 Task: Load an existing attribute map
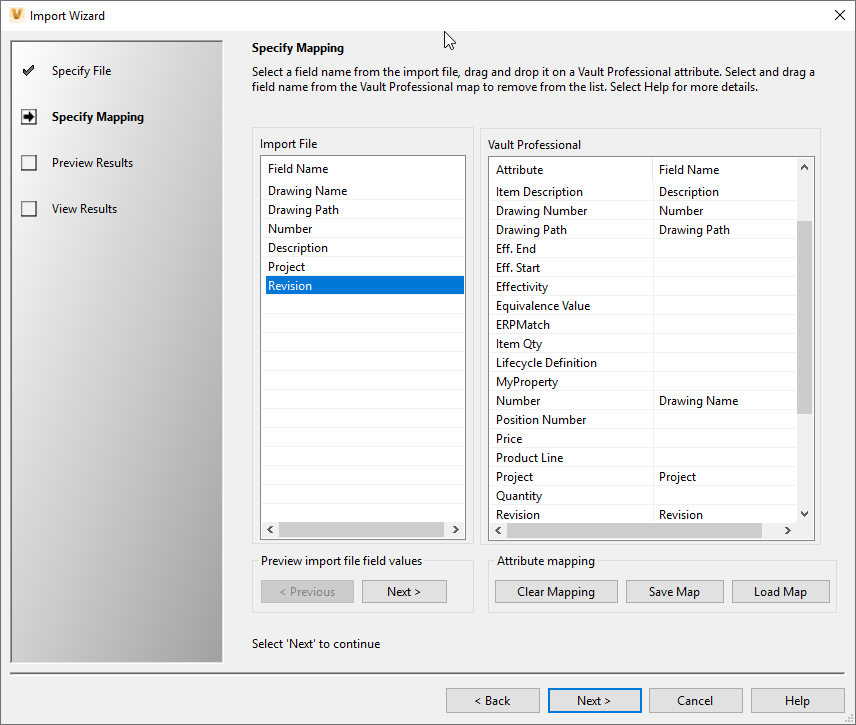click(x=780, y=591)
